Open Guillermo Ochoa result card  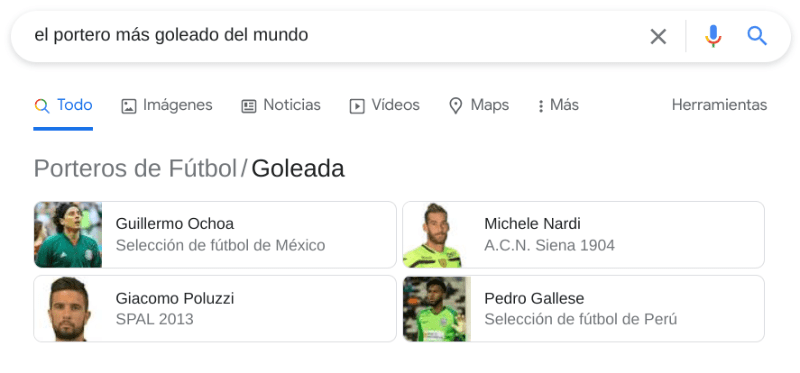point(215,235)
